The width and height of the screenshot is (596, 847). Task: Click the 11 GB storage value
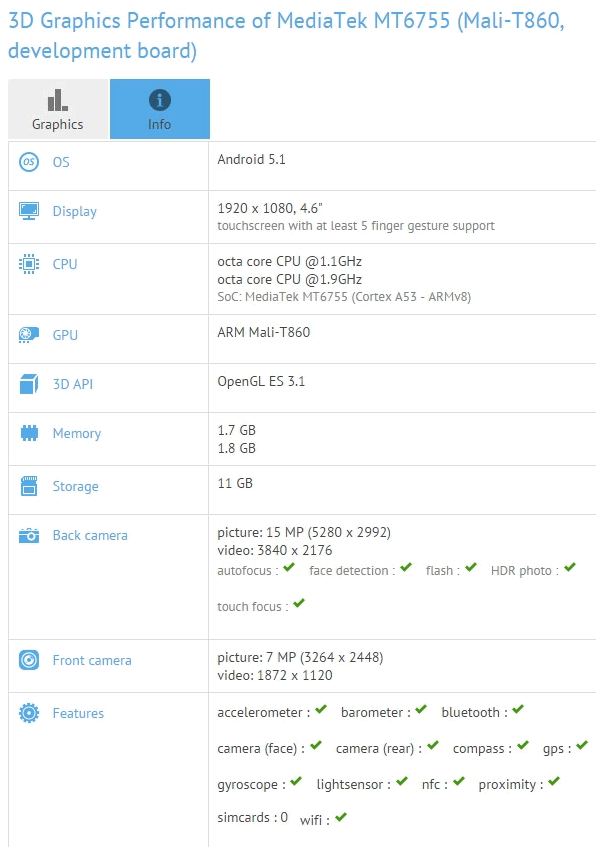click(x=235, y=483)
